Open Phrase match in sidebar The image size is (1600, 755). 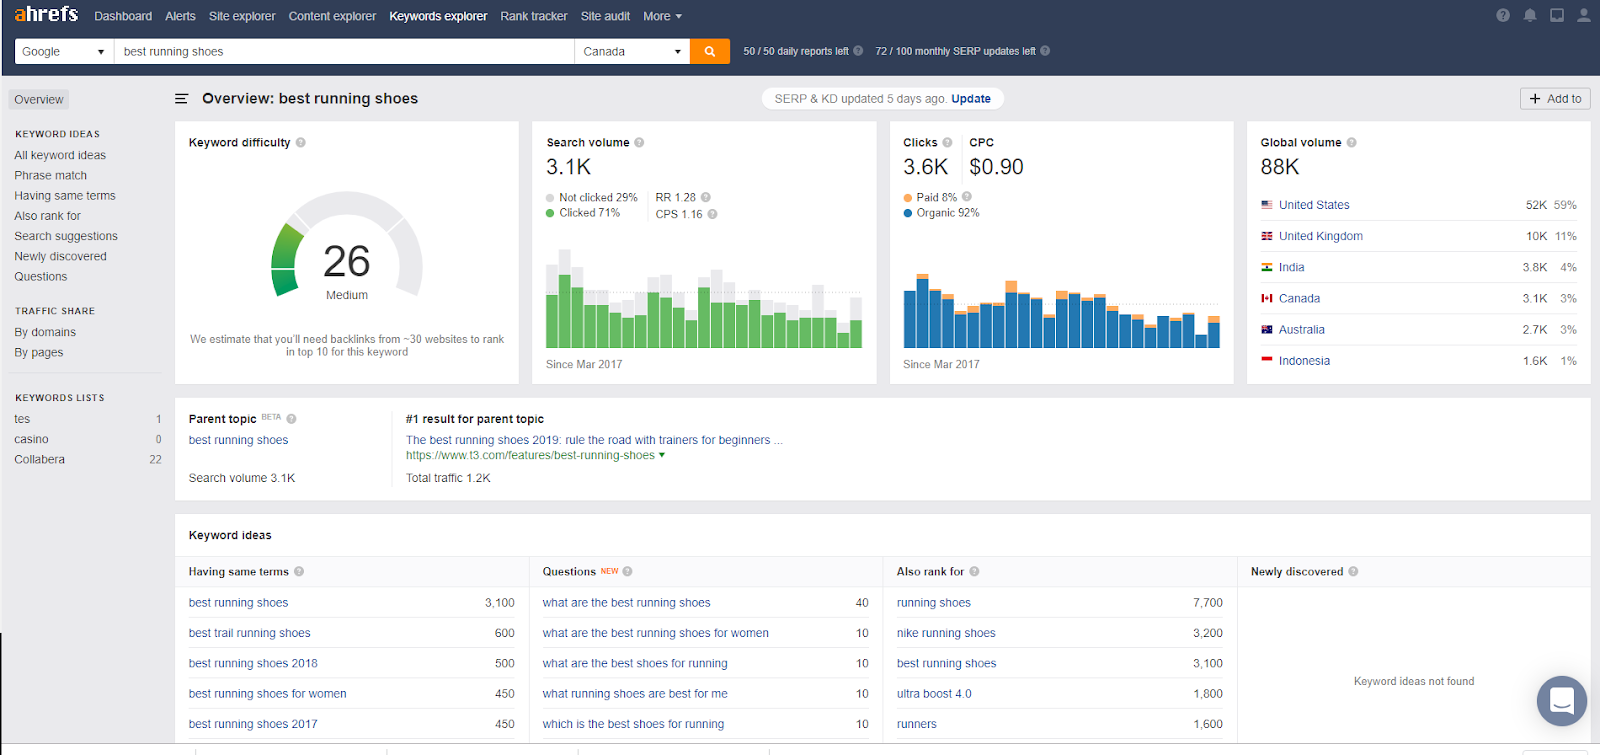pyautogui.click(x=50, y=175)
